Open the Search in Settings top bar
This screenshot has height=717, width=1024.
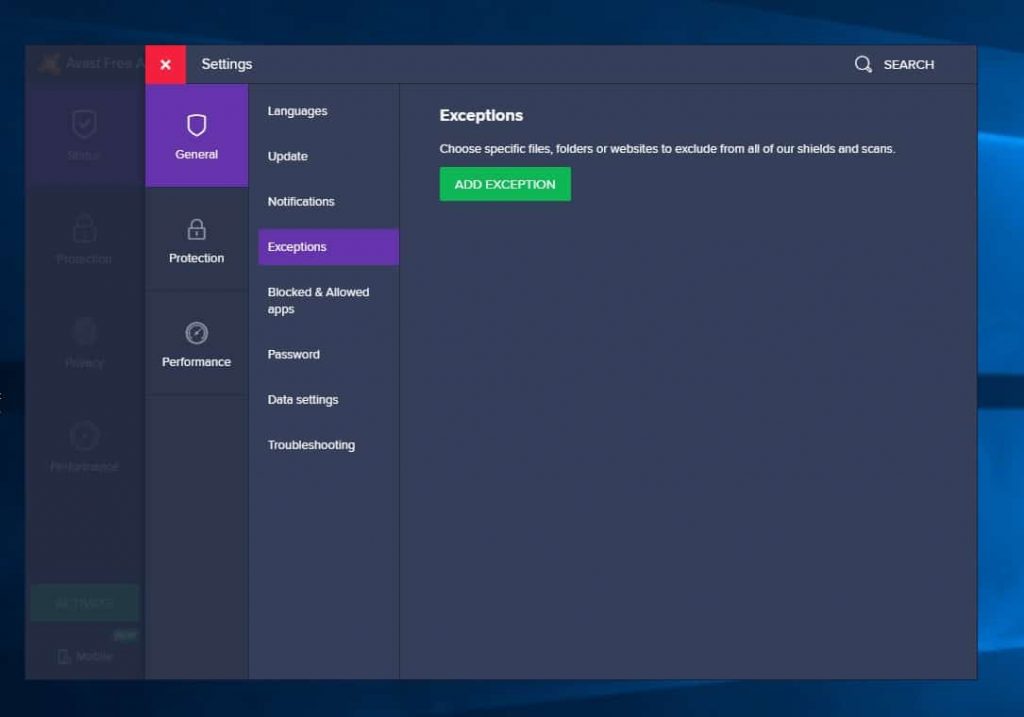tap(895, 64)
